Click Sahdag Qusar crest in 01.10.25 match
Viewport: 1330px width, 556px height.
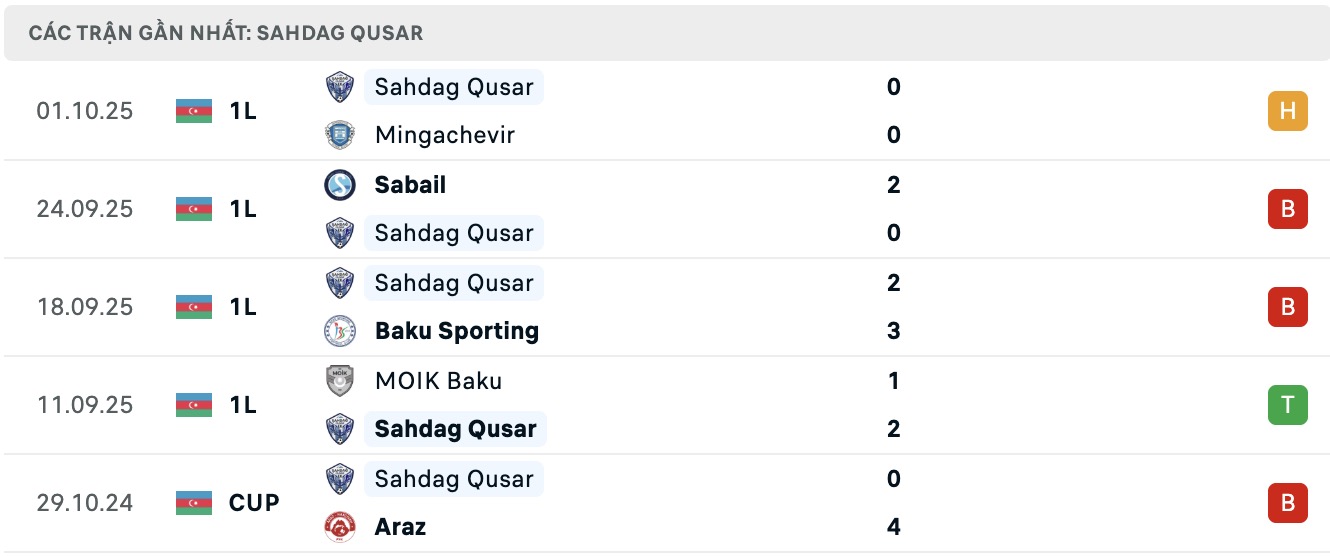pos(340,87)
